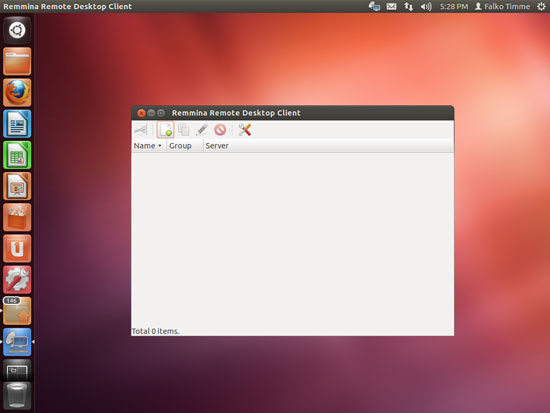The image size is (550, 413).
Task: Open LibreOffice Writer from the launcher
Action: click(17, 124)
